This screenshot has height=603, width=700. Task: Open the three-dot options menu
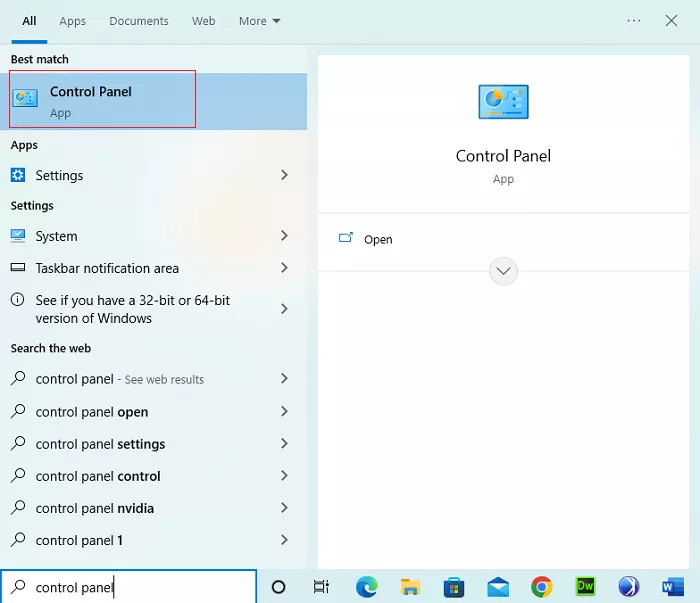(633, 21)
